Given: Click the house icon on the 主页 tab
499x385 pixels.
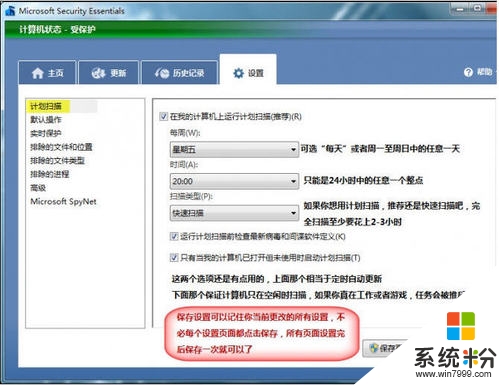Looking at the screenshot, I should pos(38,73).
